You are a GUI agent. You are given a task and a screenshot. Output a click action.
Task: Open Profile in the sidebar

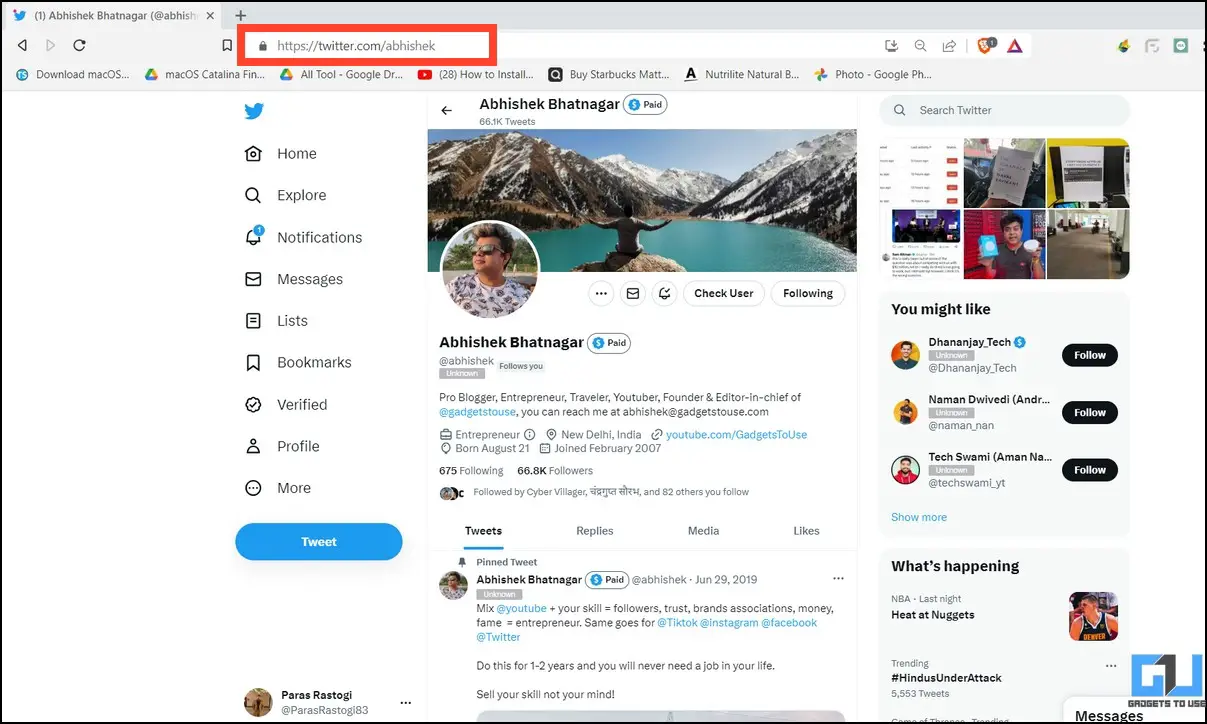282,446
